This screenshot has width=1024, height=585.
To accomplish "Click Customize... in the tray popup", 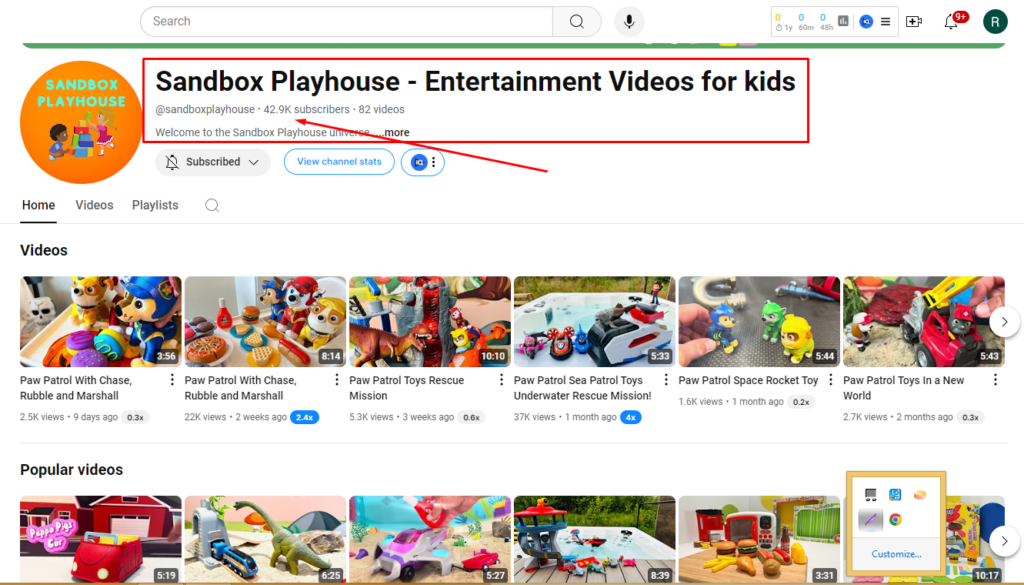I will click(x=896, y=554).
